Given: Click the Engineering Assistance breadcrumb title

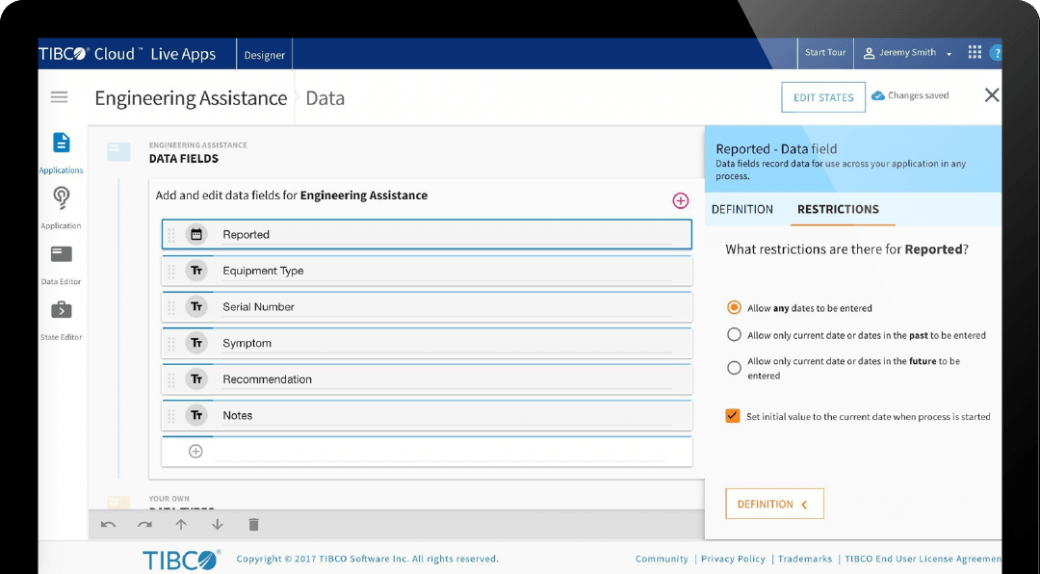Looking at the screenshot, I should pos(190,98).
